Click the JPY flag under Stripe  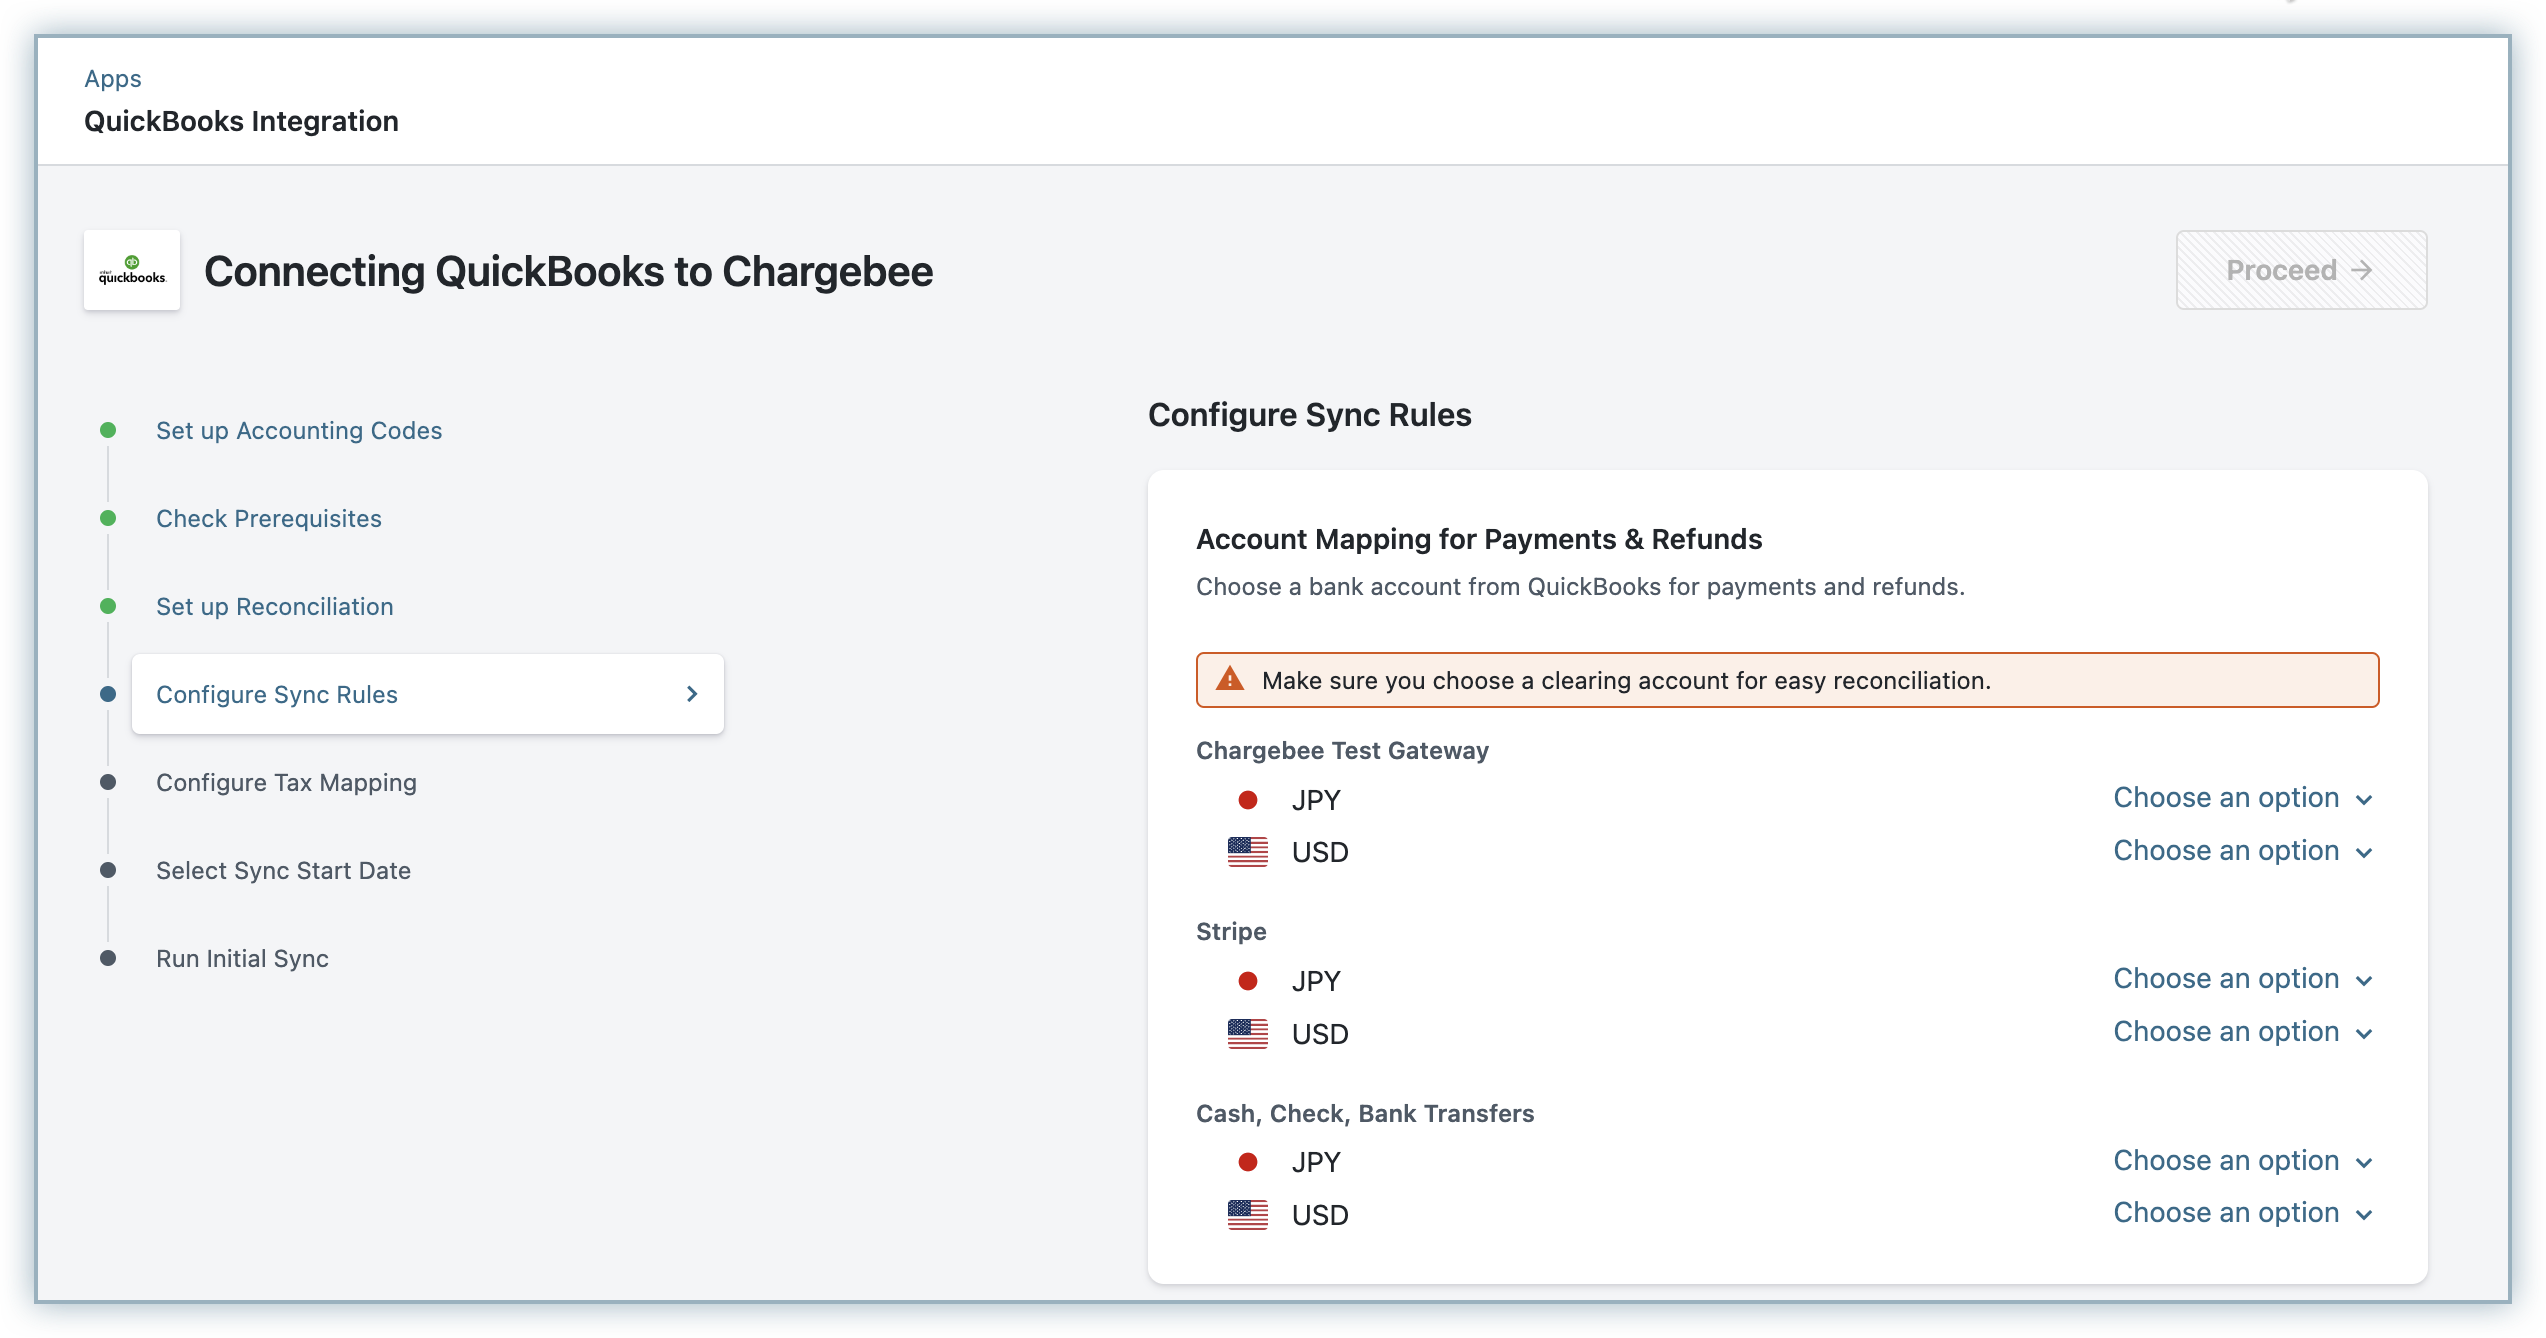(x=1247, y=981)
